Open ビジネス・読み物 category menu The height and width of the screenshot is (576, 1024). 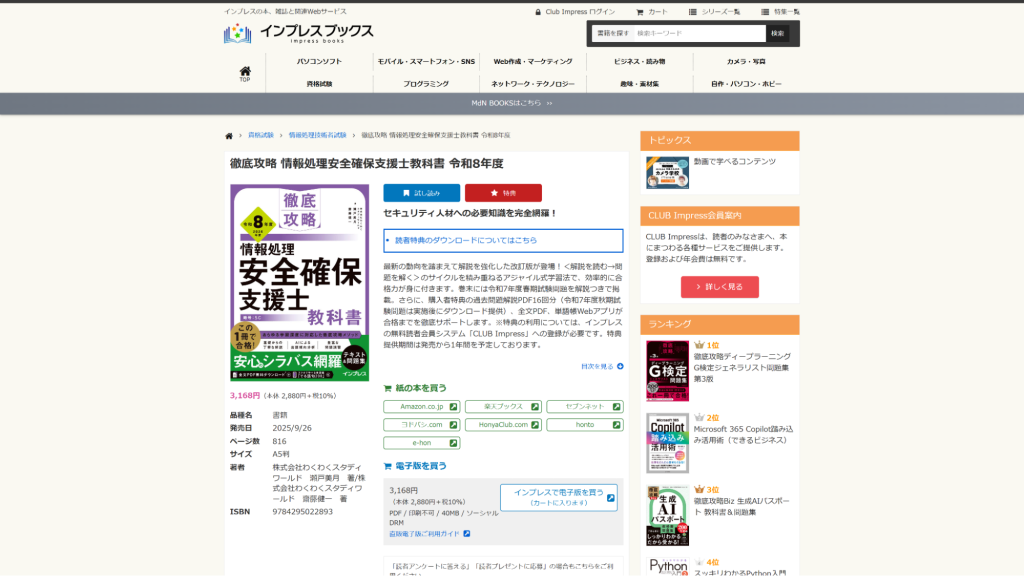pos(639,61)
